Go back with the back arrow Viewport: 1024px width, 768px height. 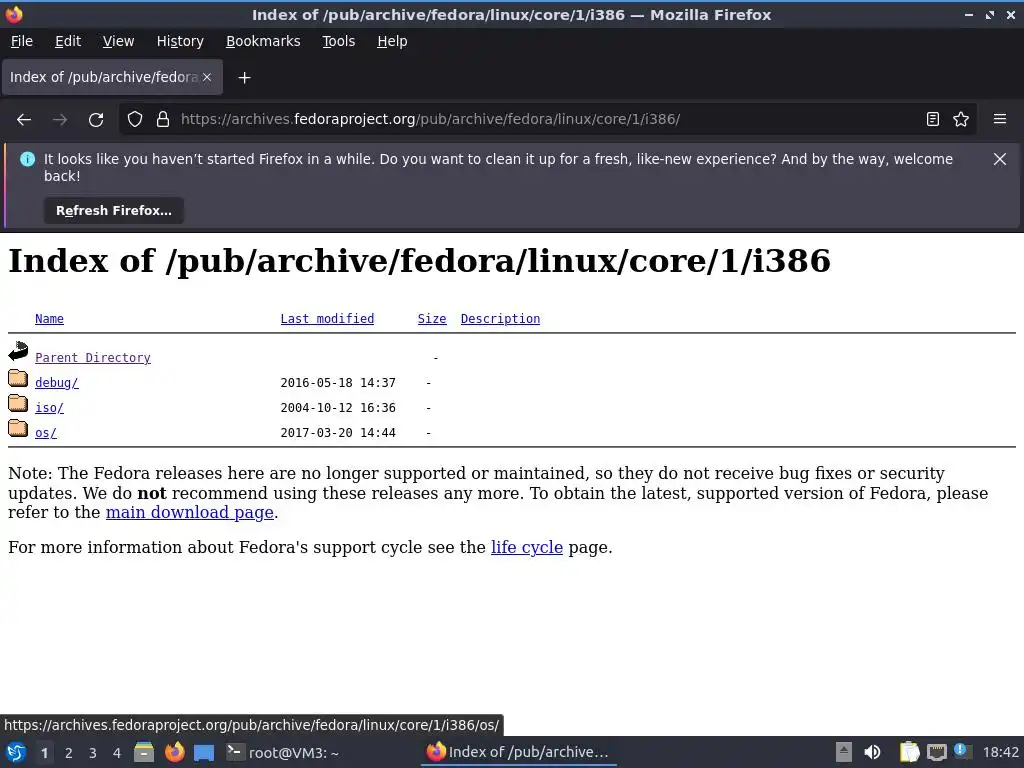pos(24,120)
